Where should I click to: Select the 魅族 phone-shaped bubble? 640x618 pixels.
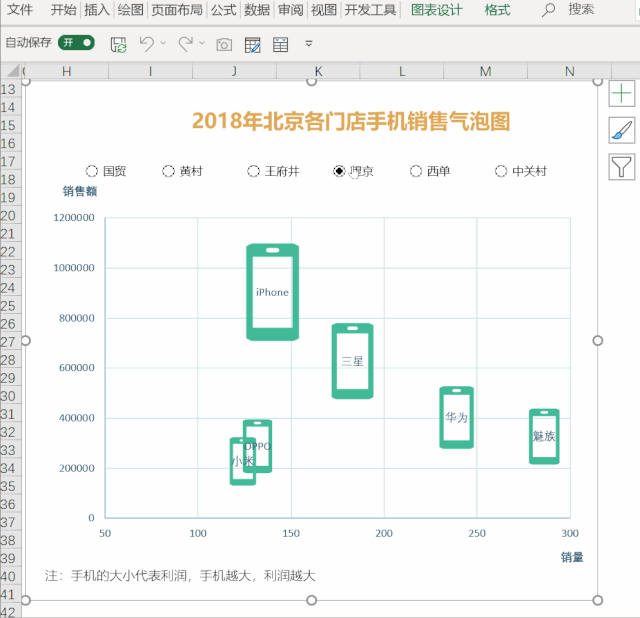pyautogui.click(x=544, y=436)
